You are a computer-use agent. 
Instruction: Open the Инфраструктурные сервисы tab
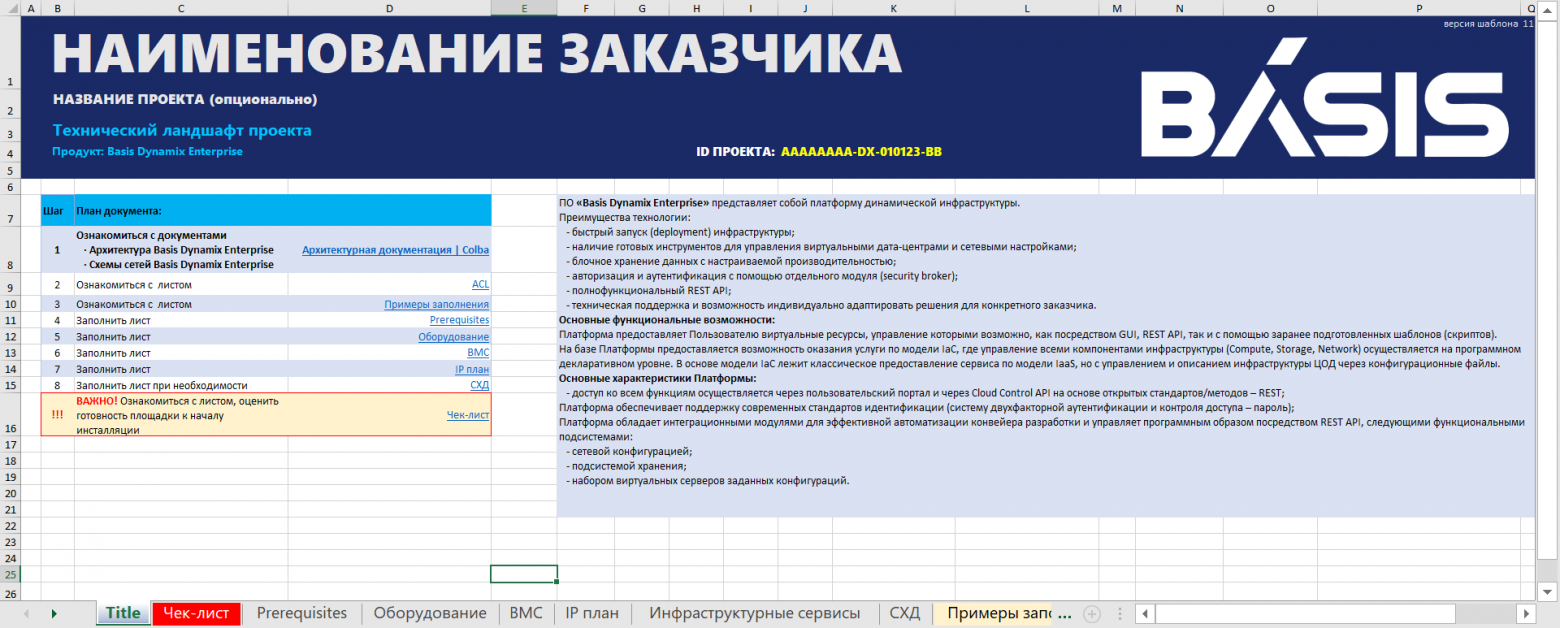[754, 613]
